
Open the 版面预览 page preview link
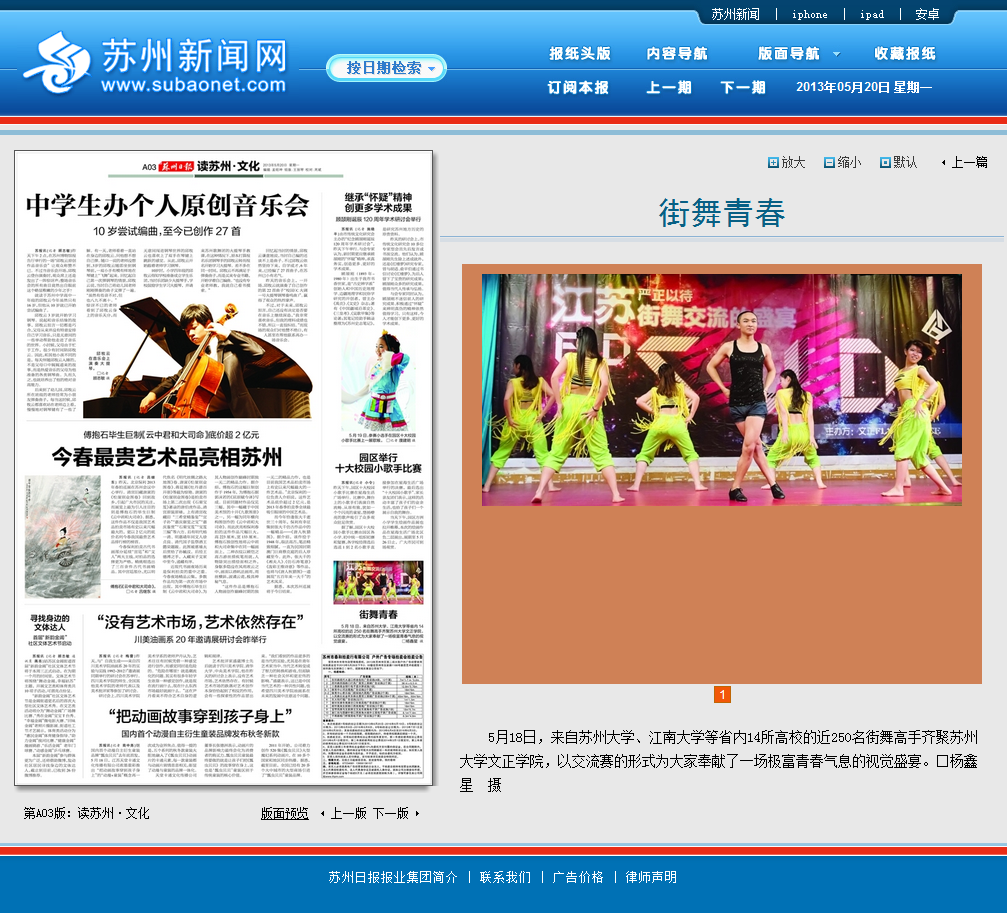coord(284,814)
